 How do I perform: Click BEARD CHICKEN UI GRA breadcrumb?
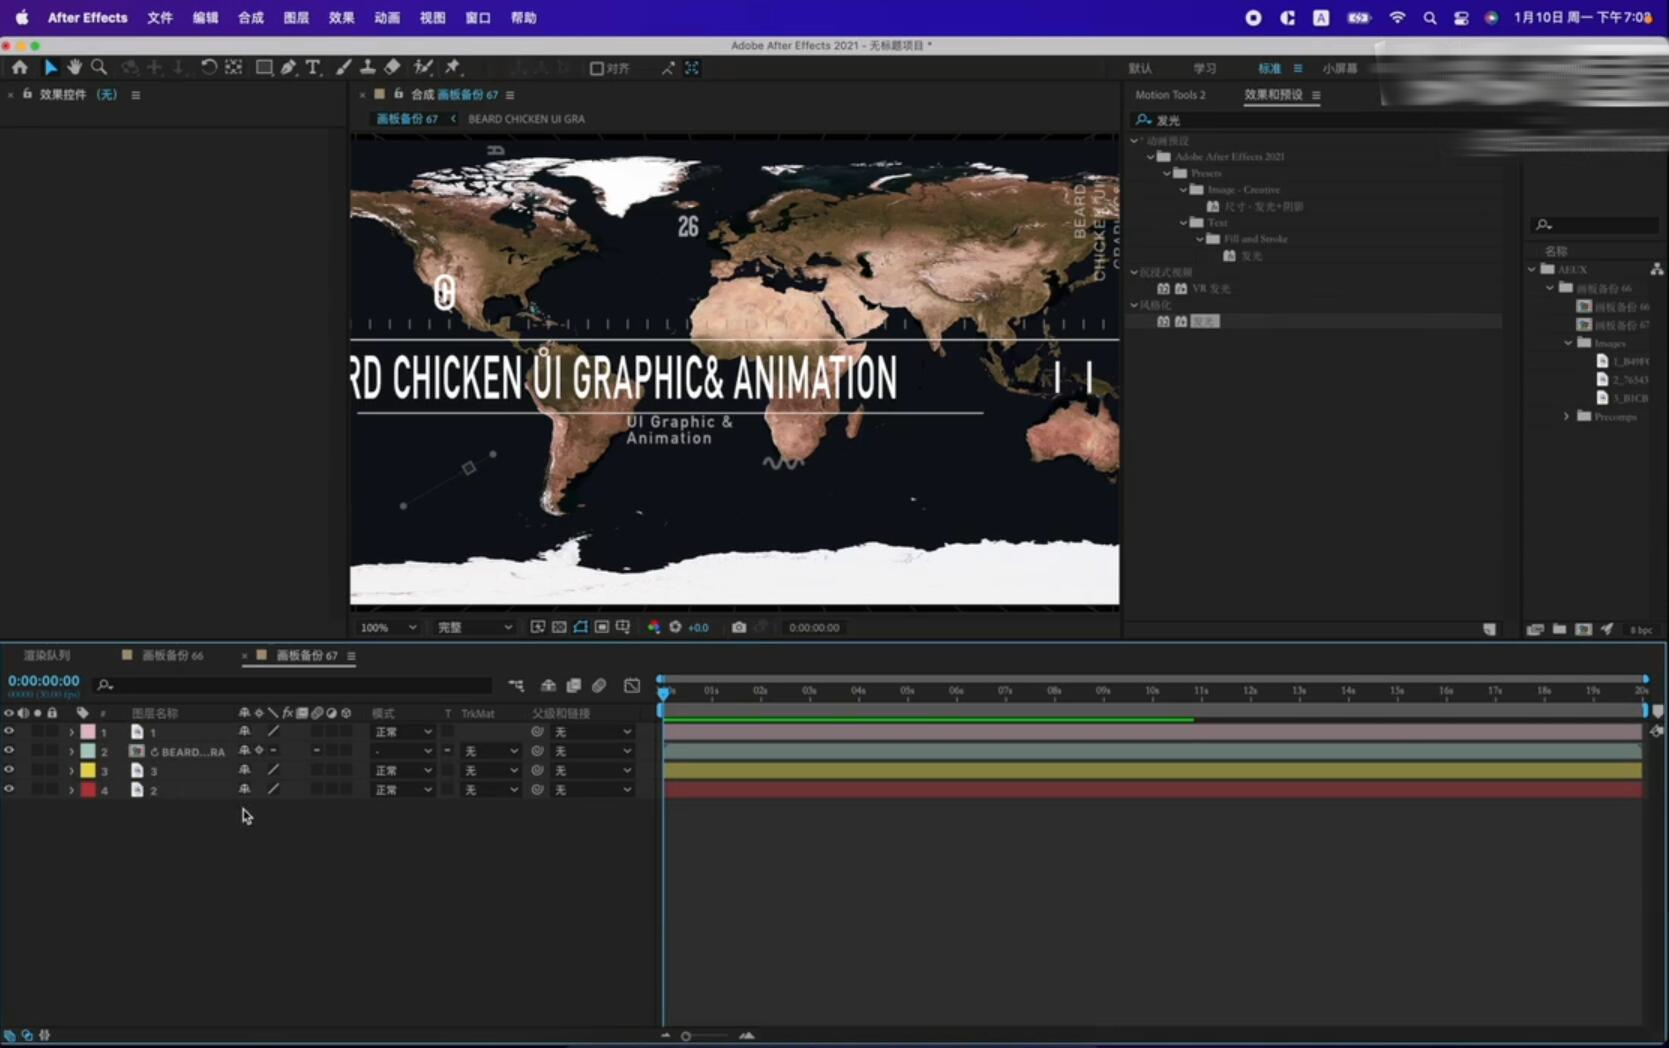pos(526,118)
